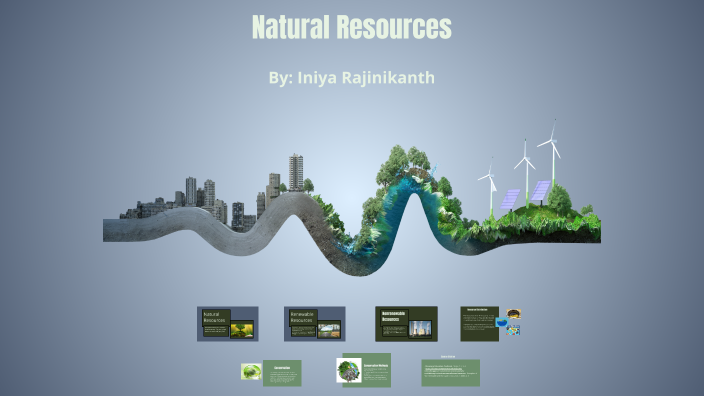The image size is (704, 396).
Task: Click the 'By: Iniya Rajinikanth' subtitle
Action: click(x=352, y=78)
